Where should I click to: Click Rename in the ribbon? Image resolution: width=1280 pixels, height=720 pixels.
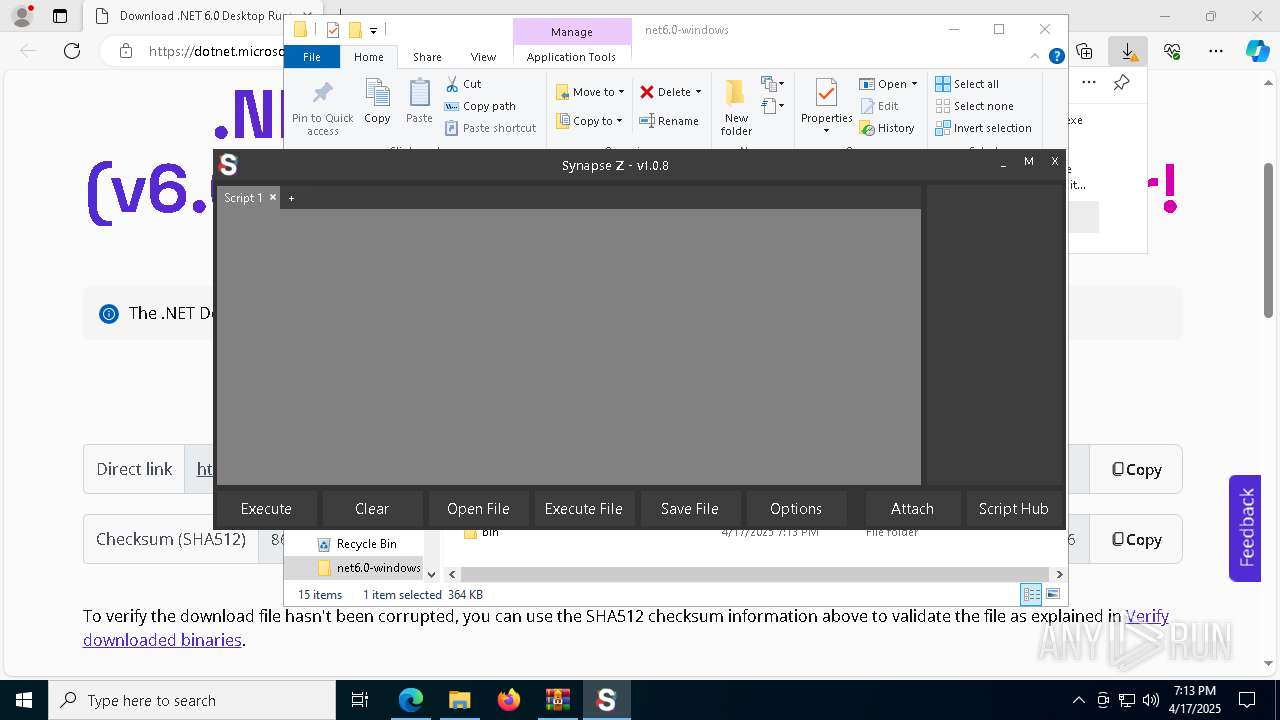pyautogui.click(x=669, y=121)
